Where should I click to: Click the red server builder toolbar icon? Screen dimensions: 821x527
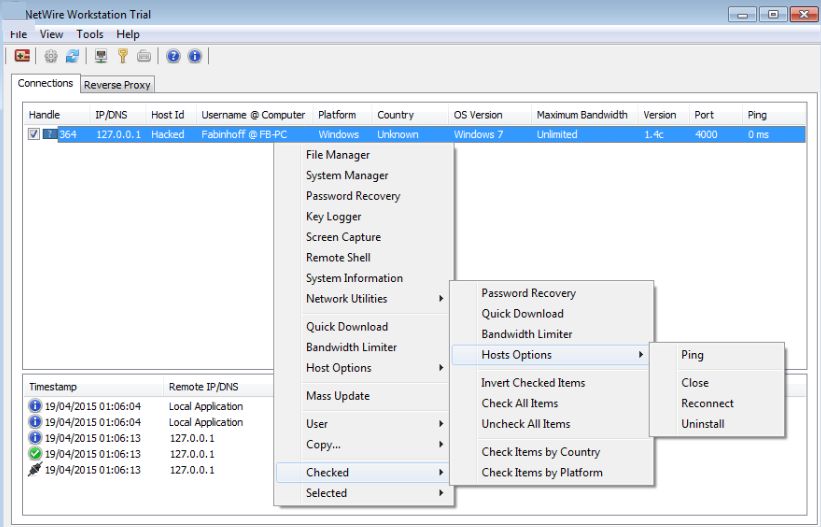pos(22,55)
